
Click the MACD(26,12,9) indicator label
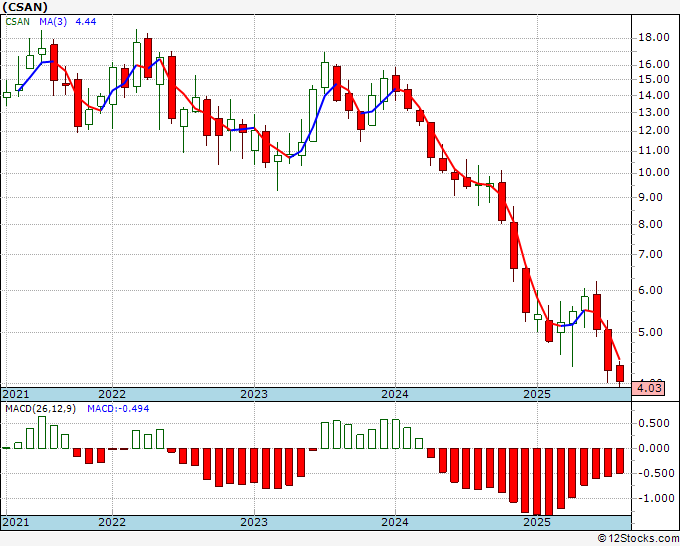(x=40, y=409)
